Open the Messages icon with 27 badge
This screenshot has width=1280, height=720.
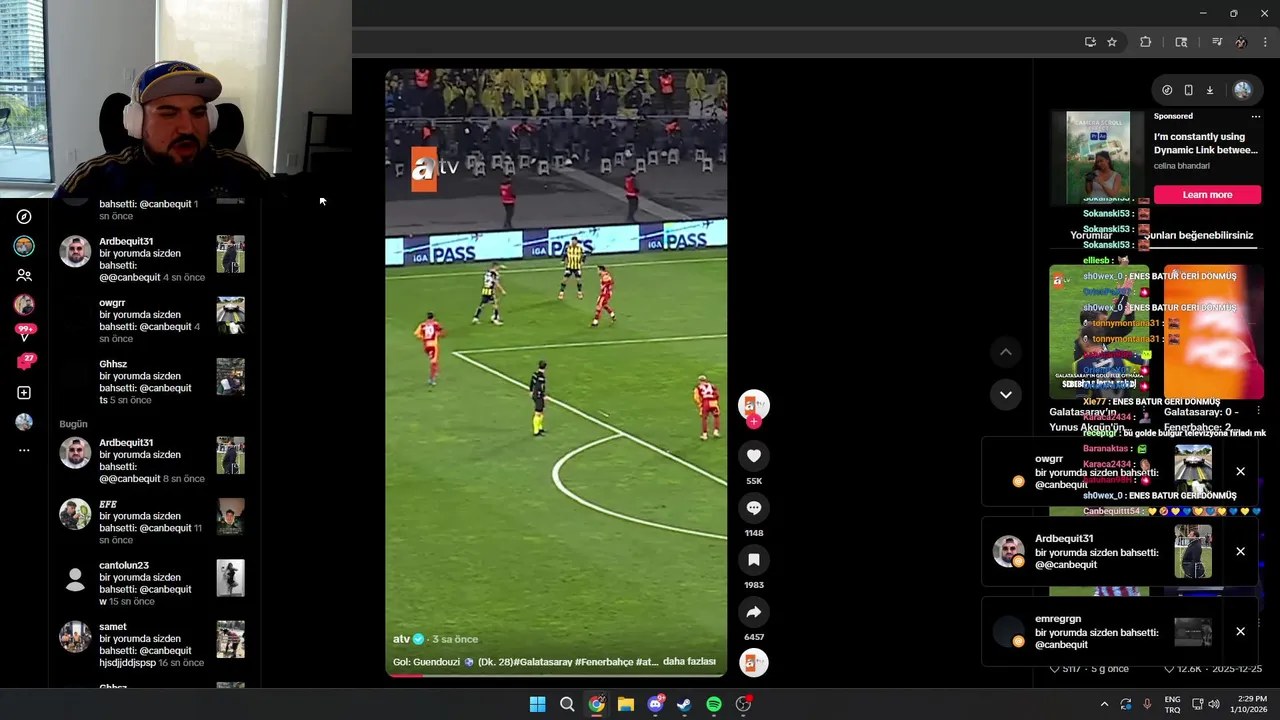click(24, 362)
